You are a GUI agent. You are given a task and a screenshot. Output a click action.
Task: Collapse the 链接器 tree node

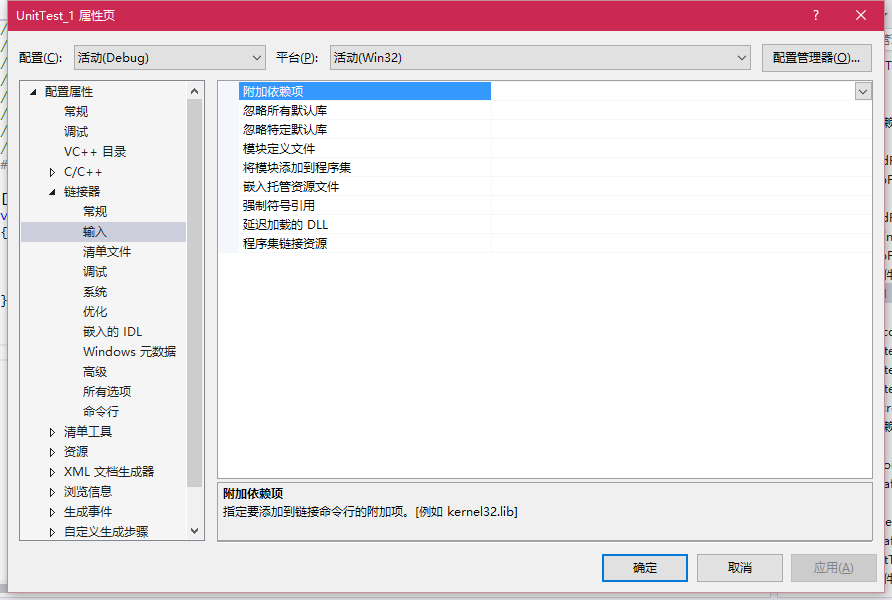tap(52, 192)
